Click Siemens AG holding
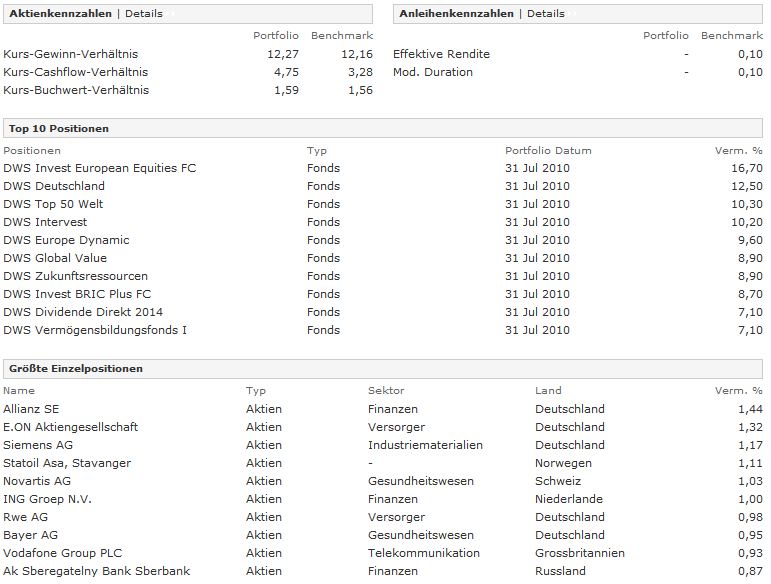 click(x=38, y=445)
